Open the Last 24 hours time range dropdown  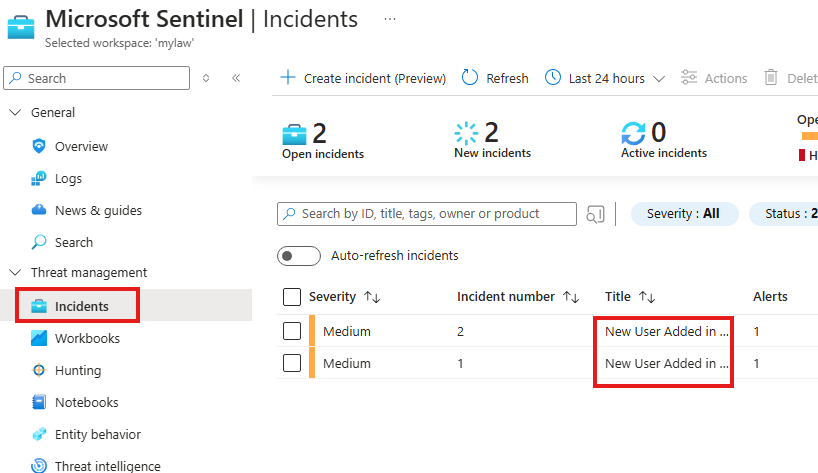pos(605,78)
